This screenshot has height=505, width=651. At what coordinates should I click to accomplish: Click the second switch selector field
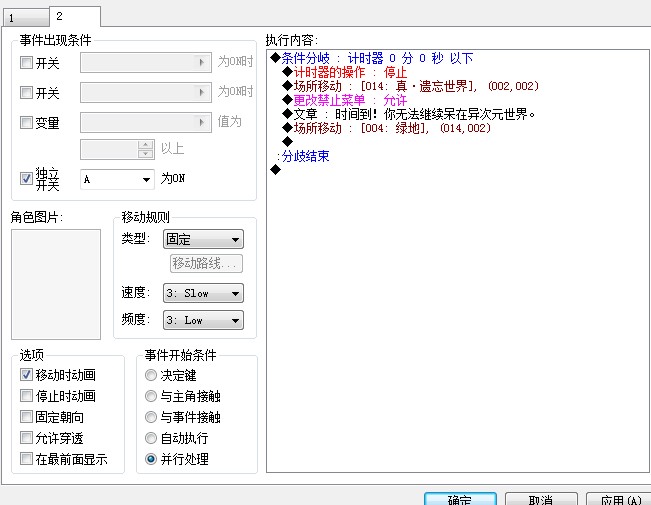(146, 92)
